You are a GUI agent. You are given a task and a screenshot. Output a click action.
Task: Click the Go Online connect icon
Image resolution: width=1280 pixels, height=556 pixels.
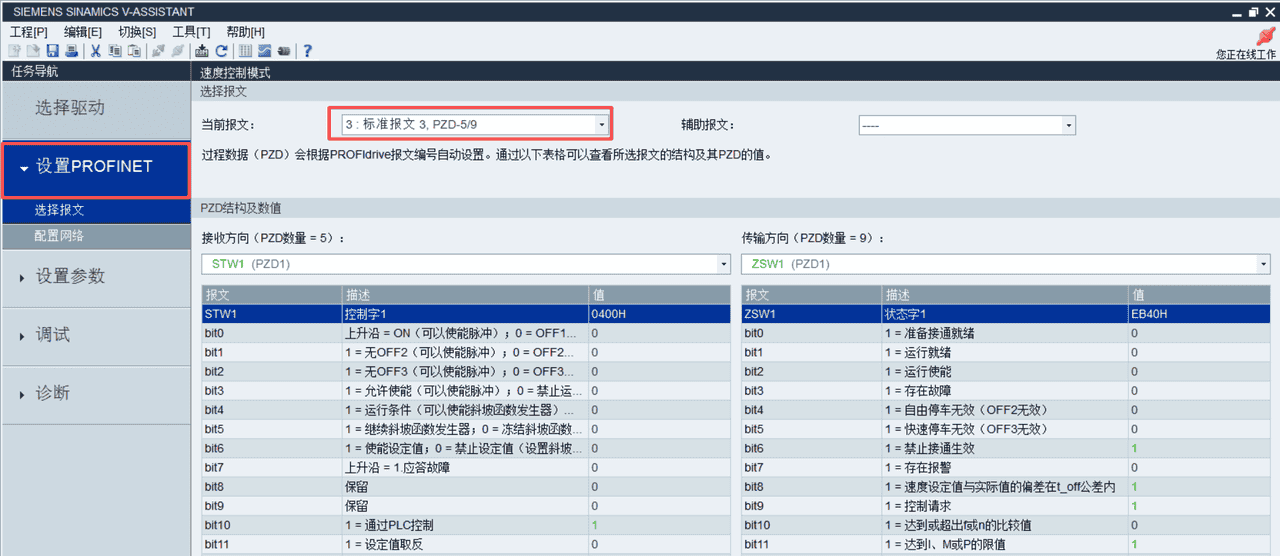coord(158,51)
